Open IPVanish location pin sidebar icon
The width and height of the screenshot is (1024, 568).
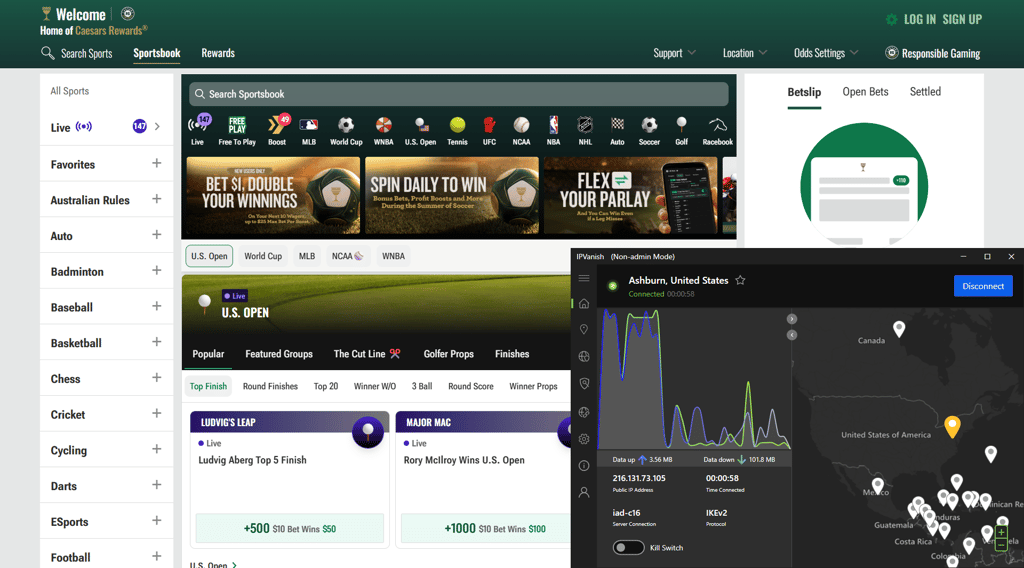(x=584, y=330)
